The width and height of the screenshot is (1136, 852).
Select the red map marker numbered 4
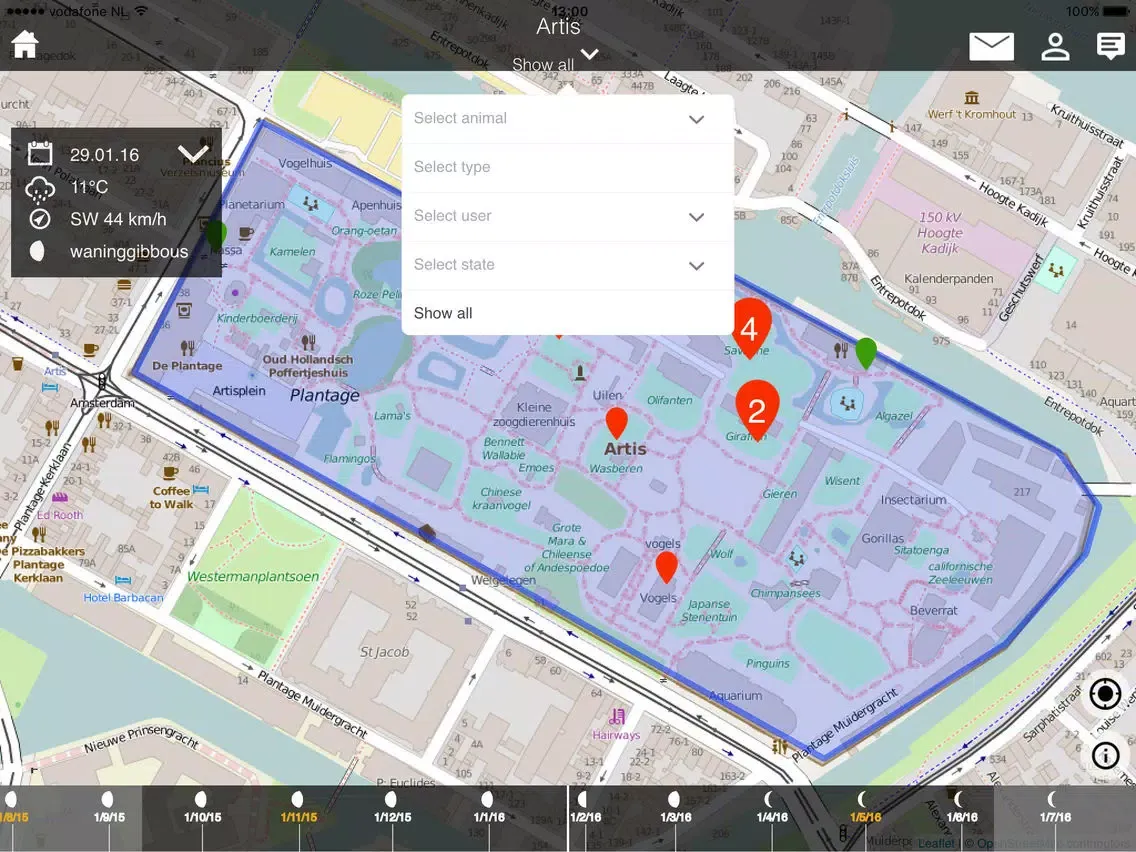pyautogui.click(x=750, y=328)
